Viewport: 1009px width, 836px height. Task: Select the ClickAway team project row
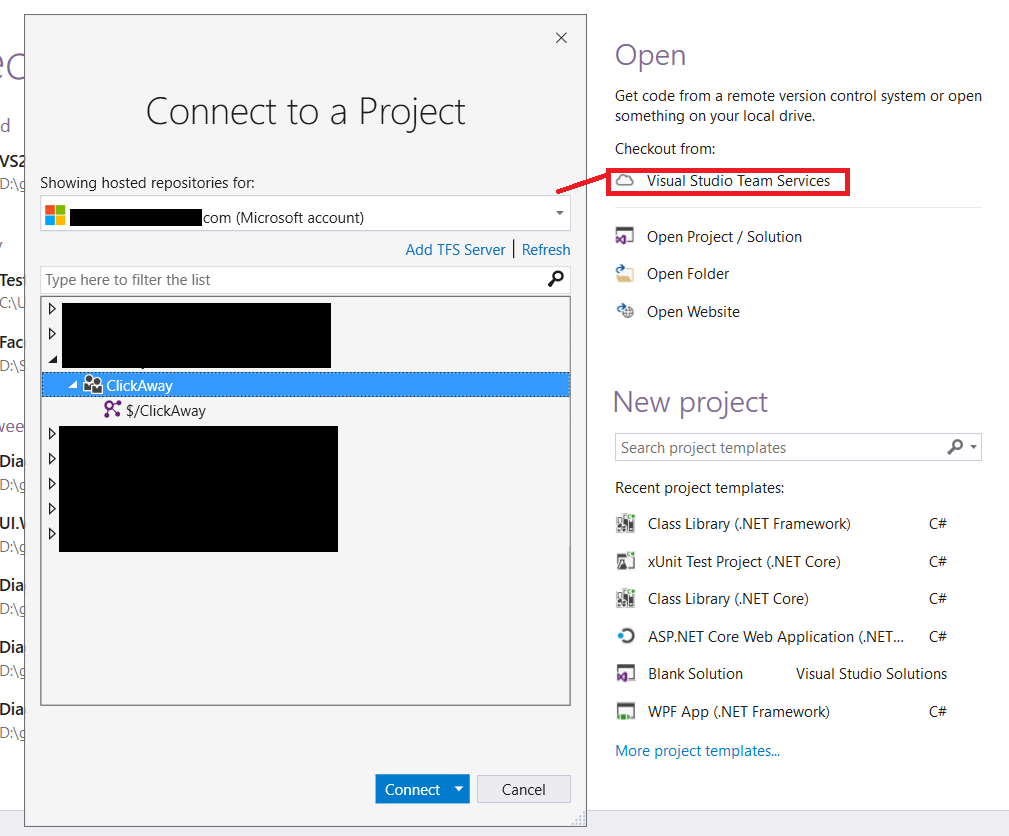pyautogui.click(x=306, y=385)
